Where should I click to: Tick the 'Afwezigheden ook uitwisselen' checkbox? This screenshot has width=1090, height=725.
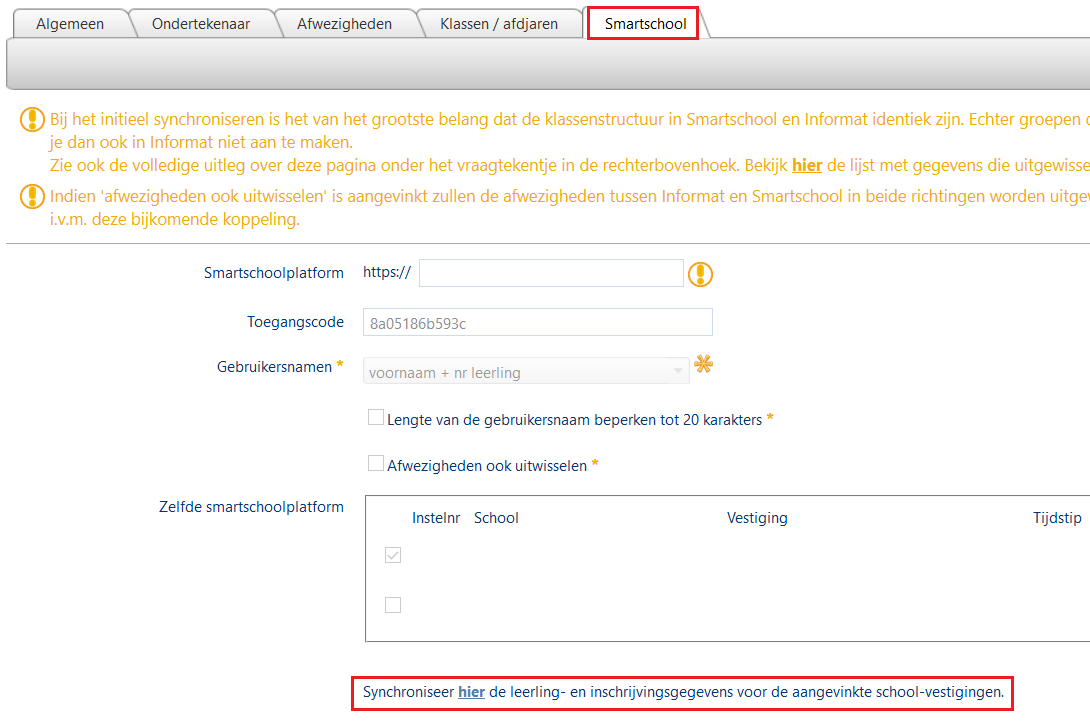click(375, 464)
